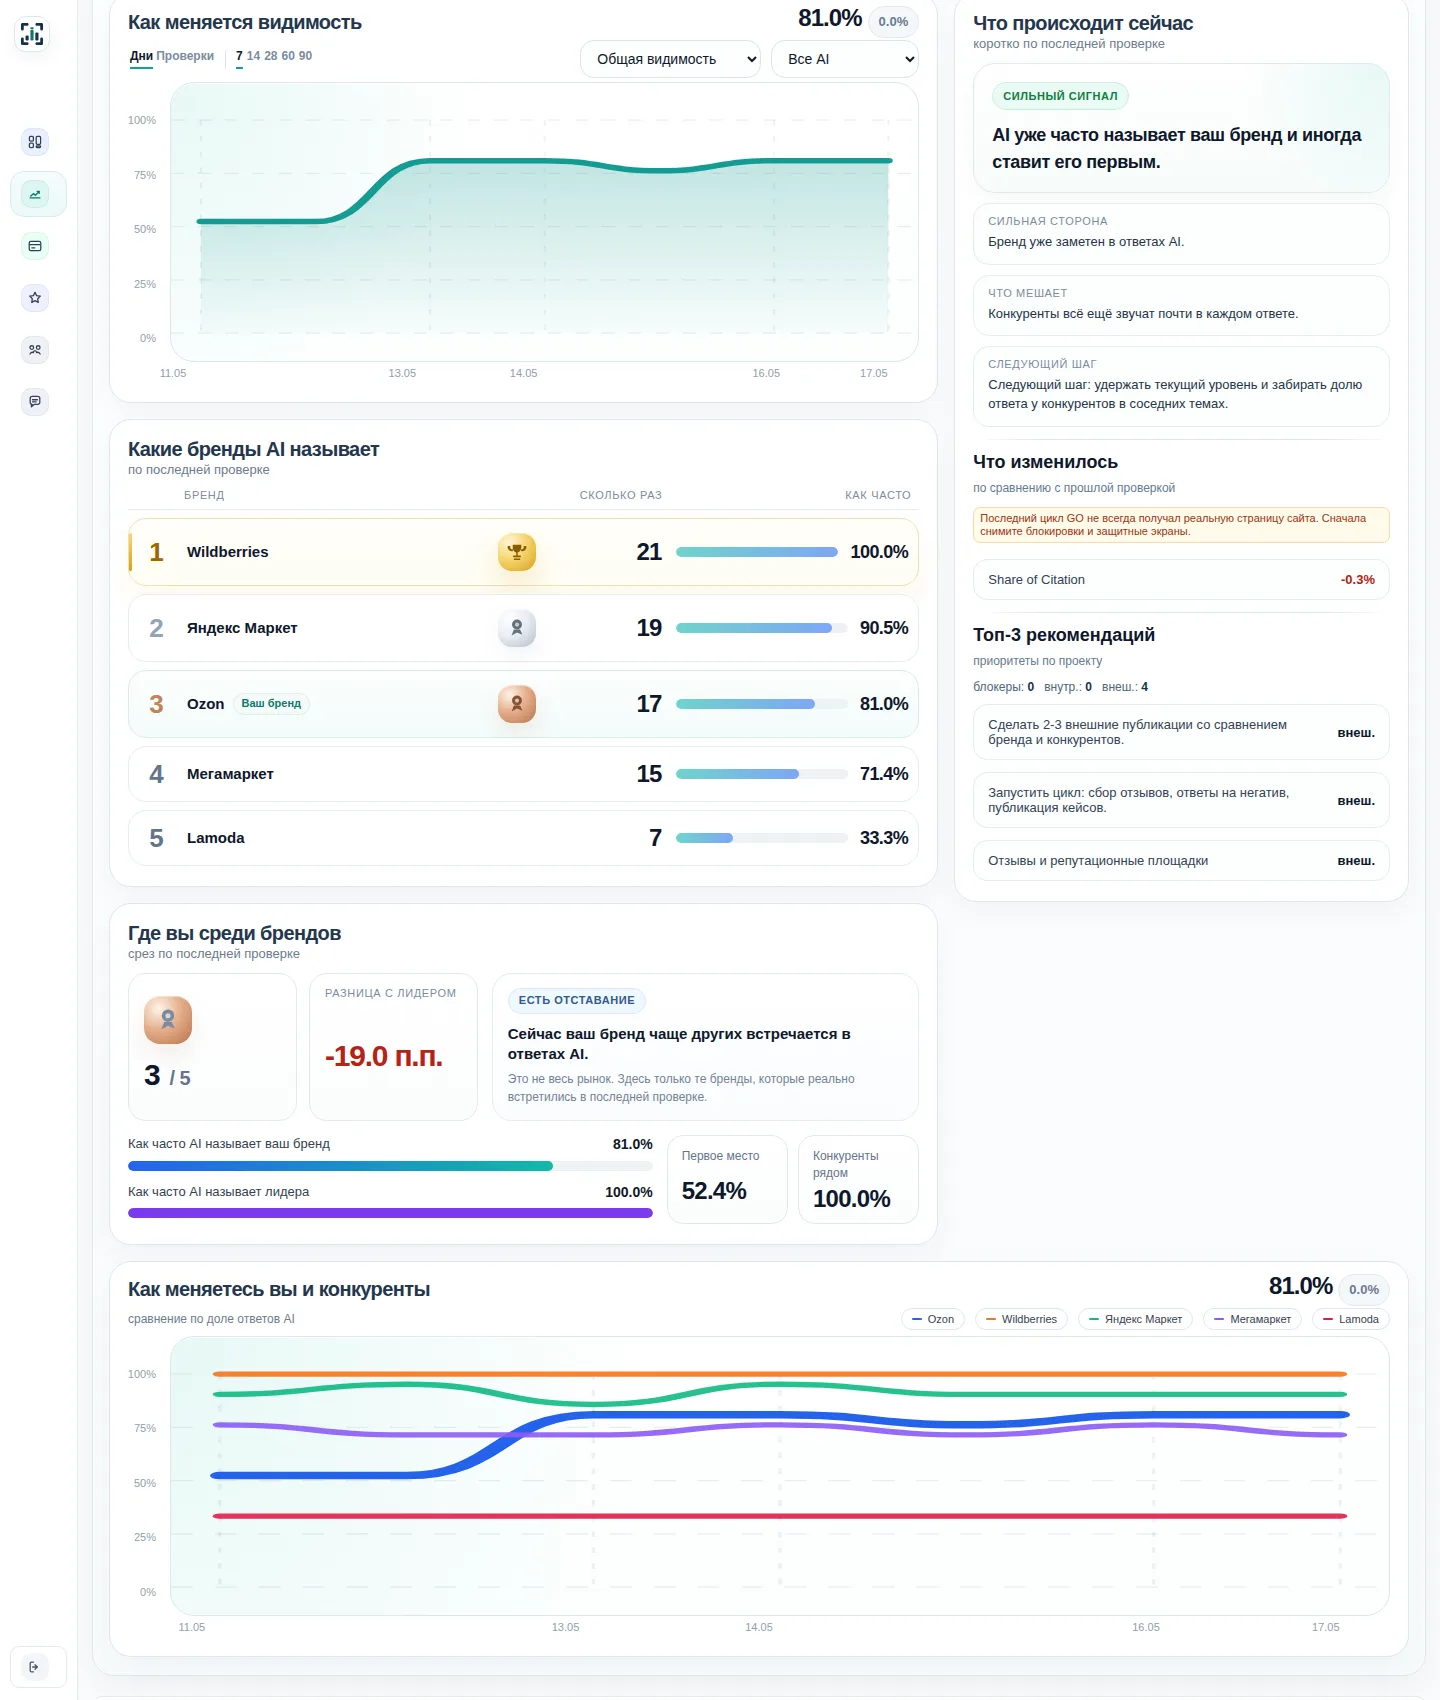Toggle the Lamoda legend series
Image resolution: width=1440 pixels, height=1700 pixels.
[1350, 1319]
